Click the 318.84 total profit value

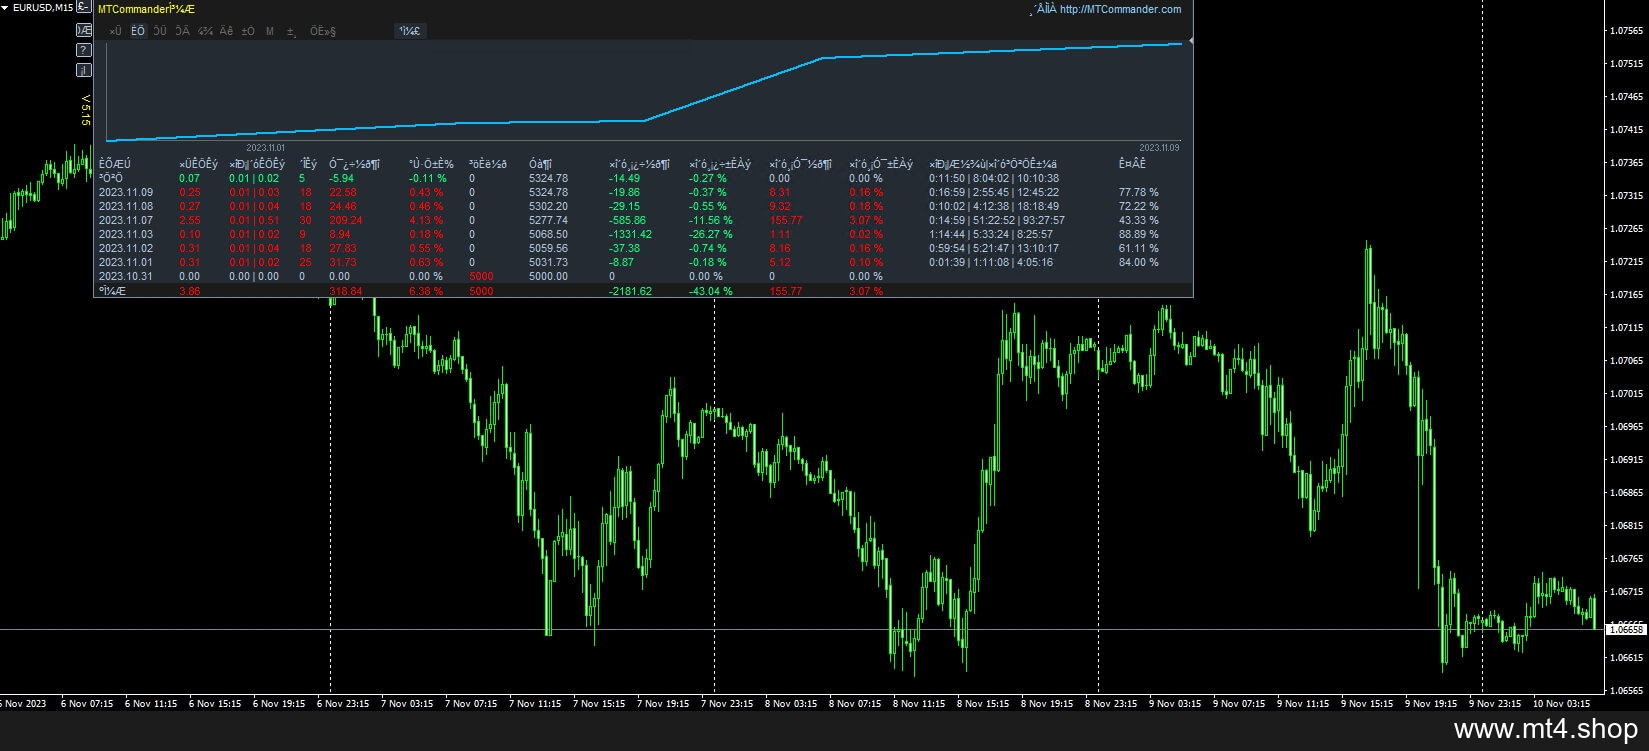346,291
